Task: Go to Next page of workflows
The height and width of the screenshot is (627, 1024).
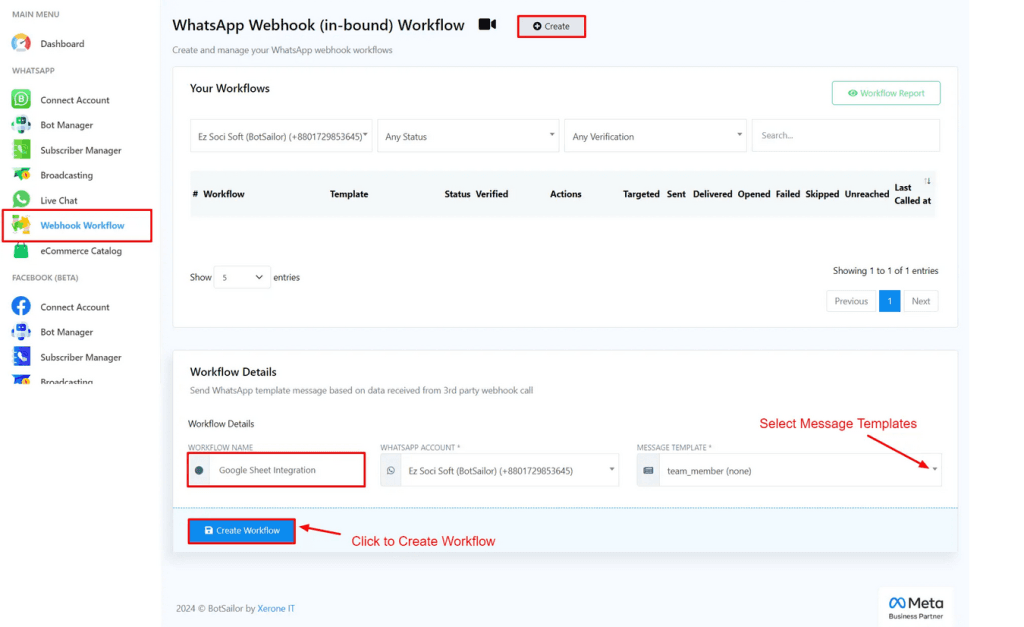Action: point(920,301)
